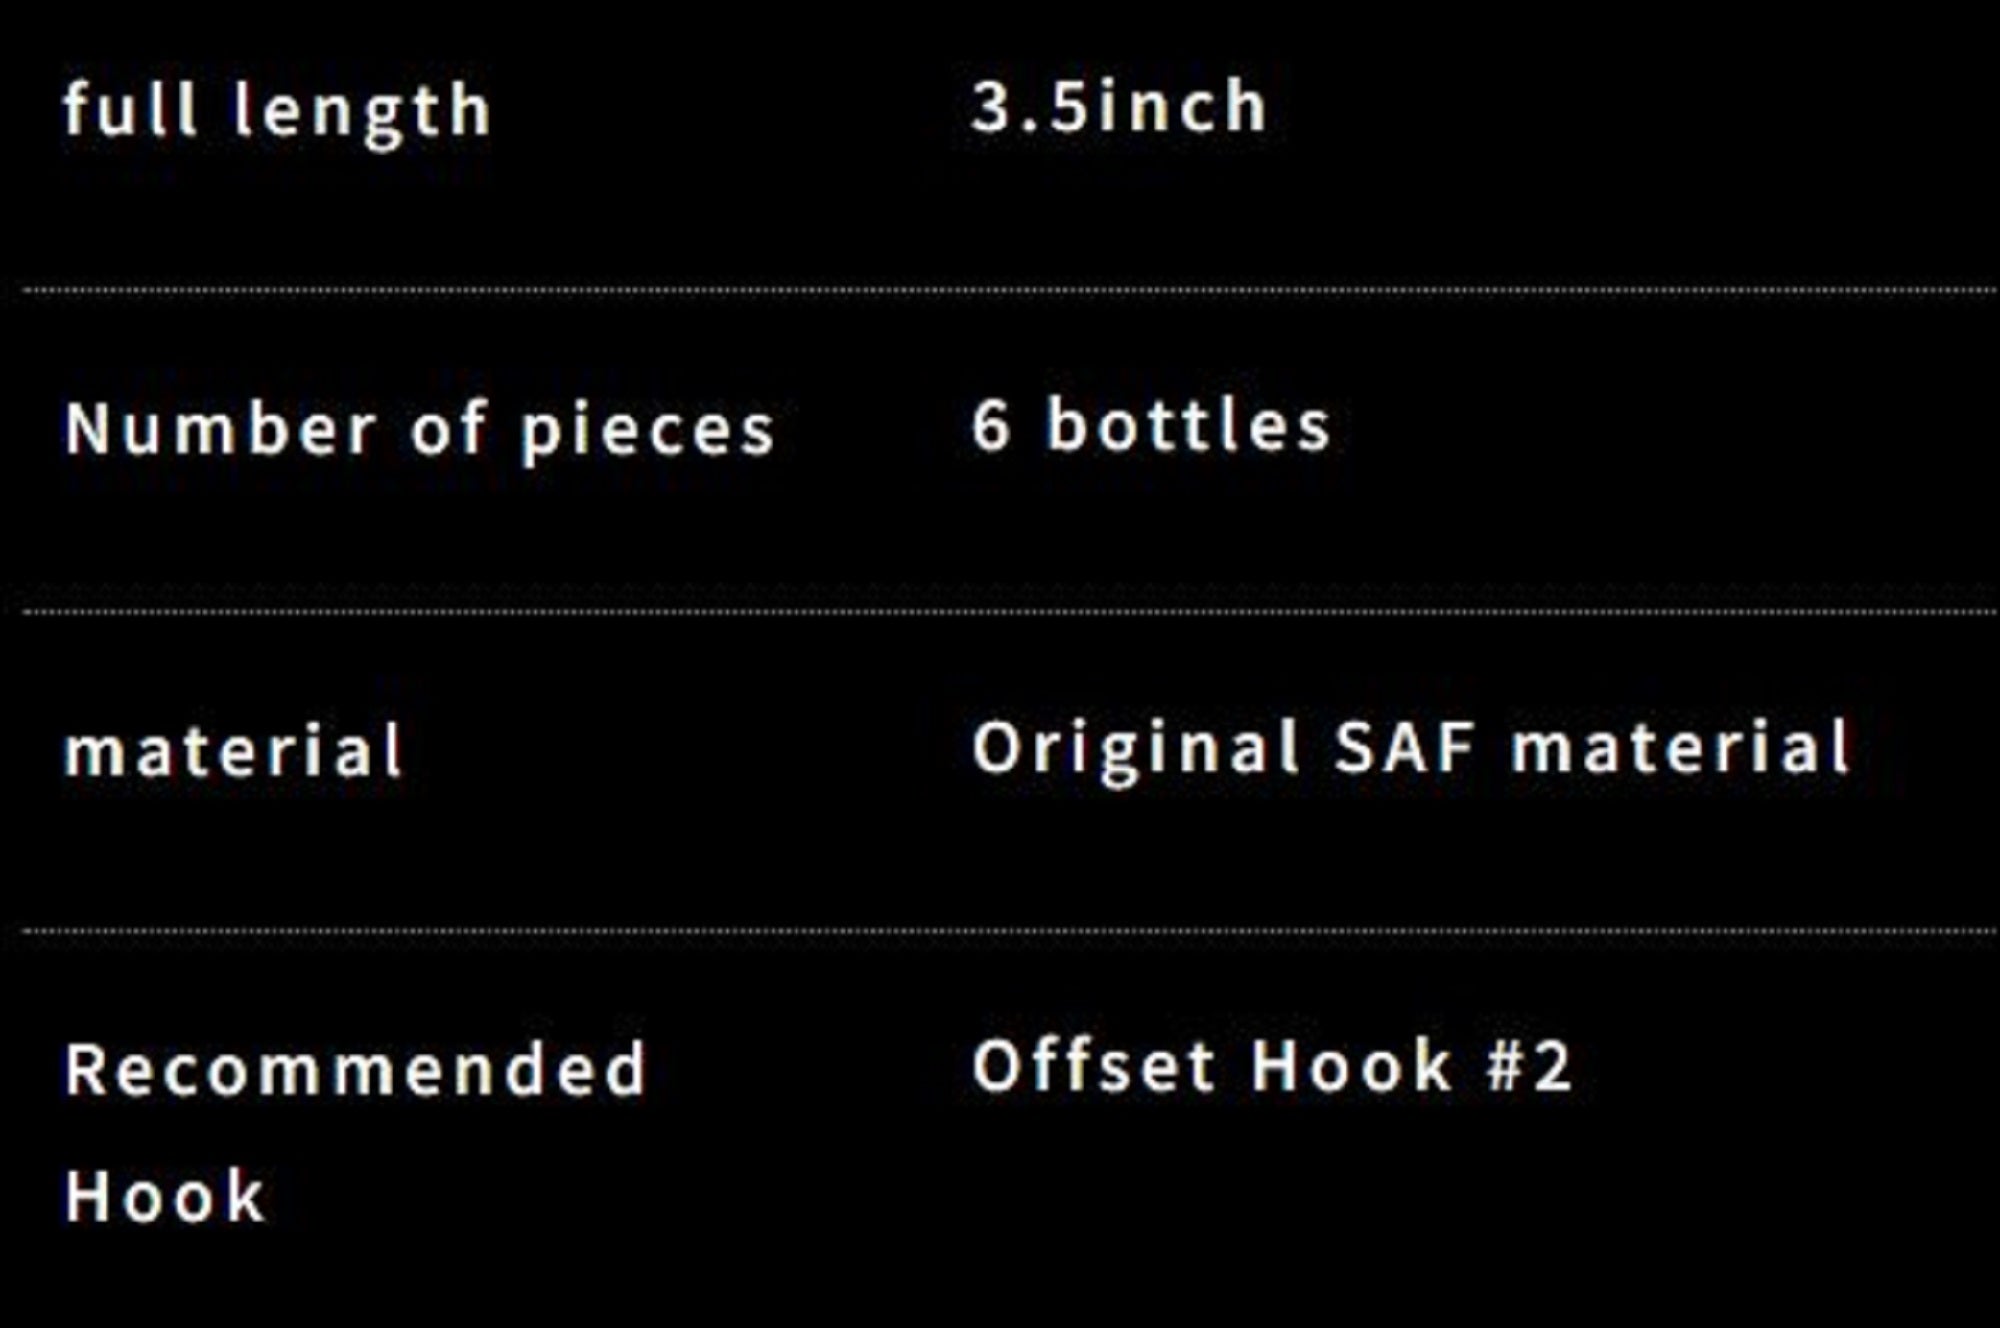This screenshot has height=1328, width=2000.
Task: Click the "Number of pieces" label
Action: pyautogui.click(x=420, y=430)
